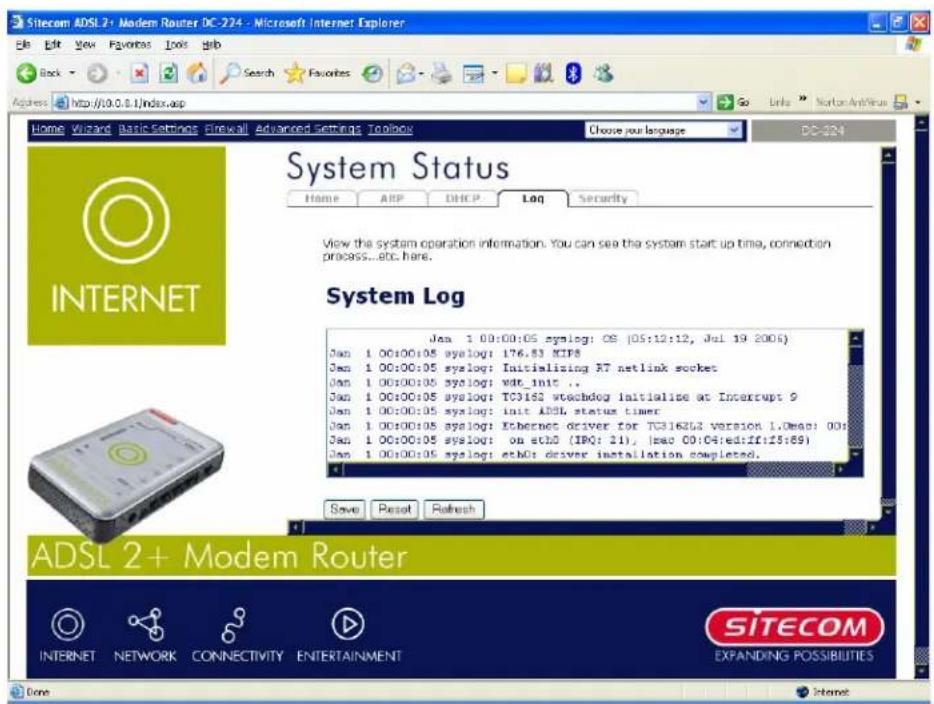Click the CONNECTIVITY icon in footer
This screenshot has height=704, width=934.
coord(234,625)
